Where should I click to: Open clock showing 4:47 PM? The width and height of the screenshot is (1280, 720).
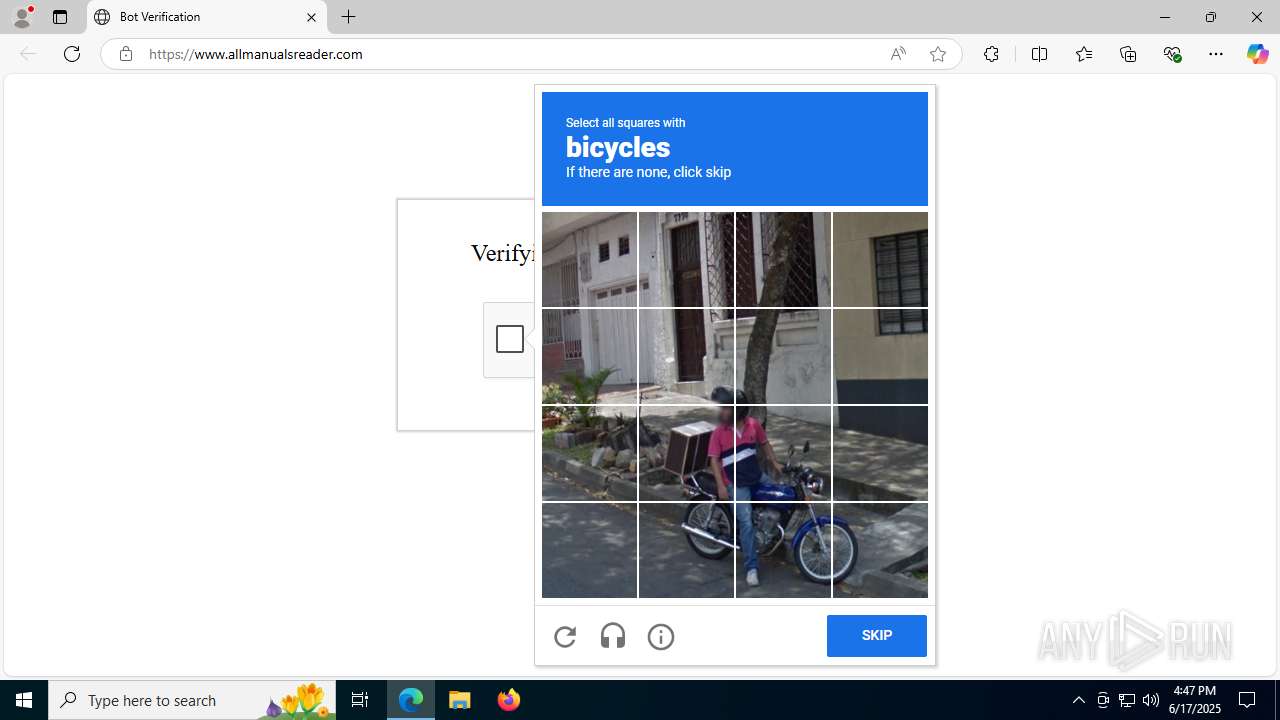1196,700
